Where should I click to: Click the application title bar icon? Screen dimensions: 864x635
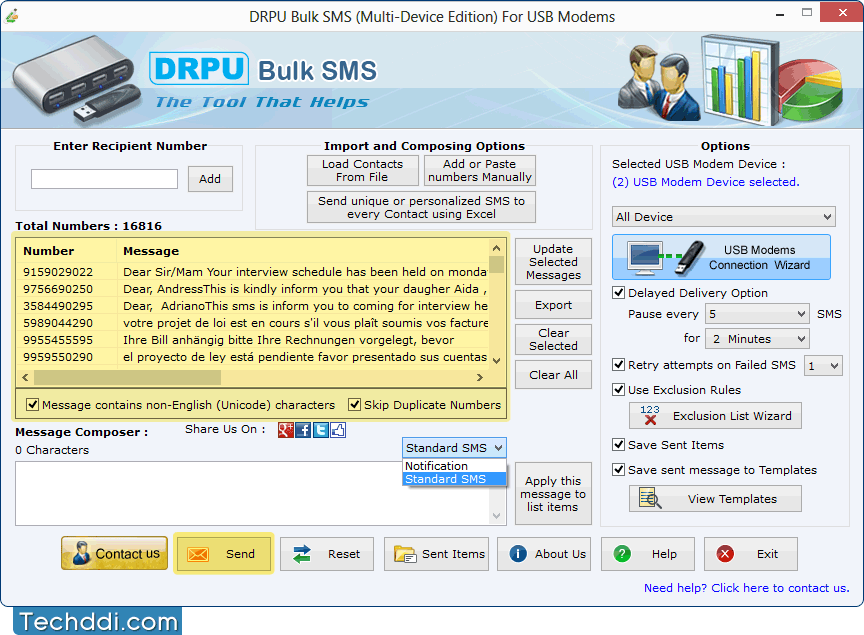[12, 15]
